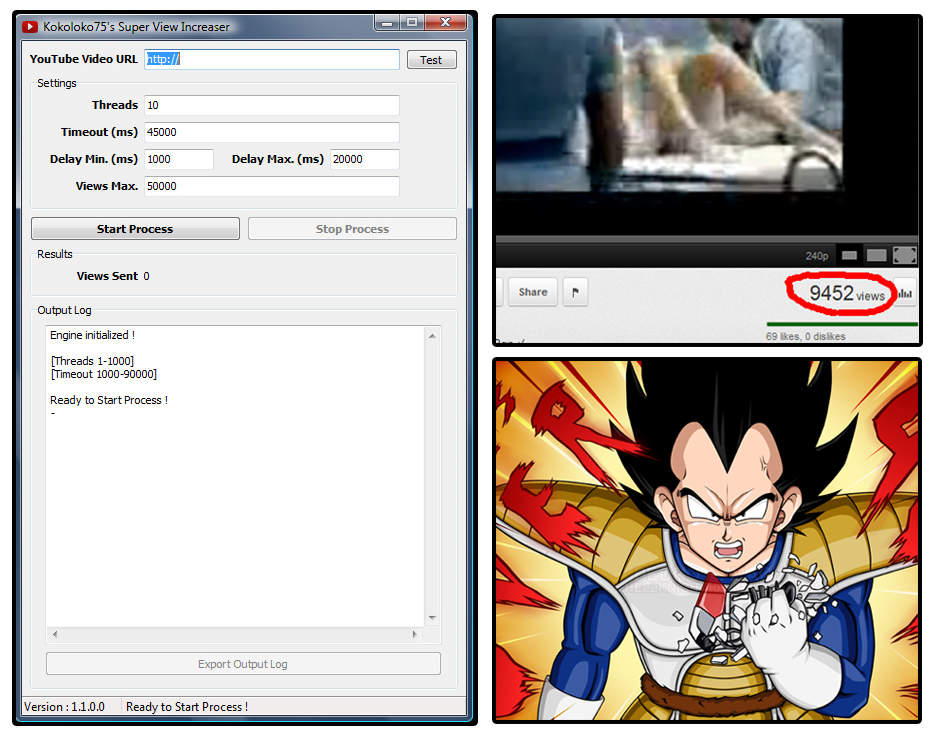Focus the Delay Max. (ms) field
This screenshot has width=940, height=740.
(364, 159)
